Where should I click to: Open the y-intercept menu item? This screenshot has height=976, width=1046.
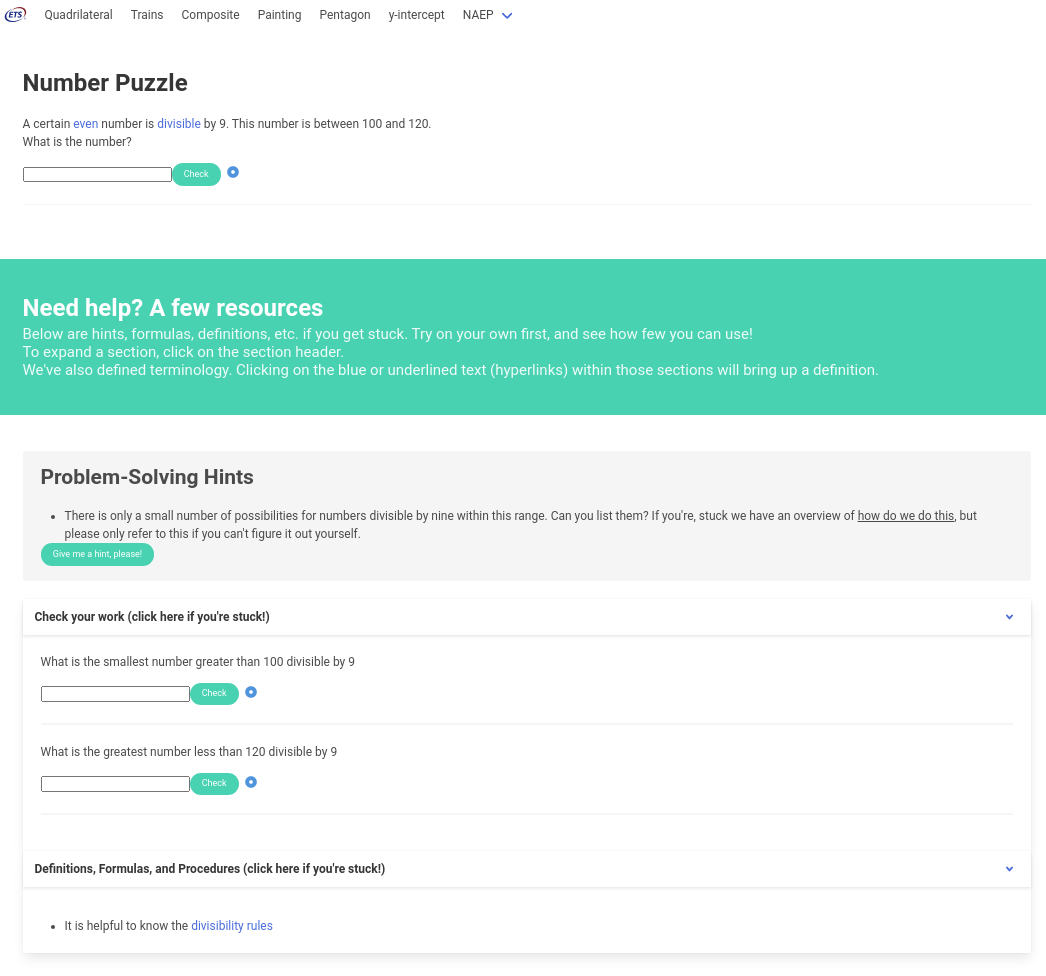click(x=416, y=15)
